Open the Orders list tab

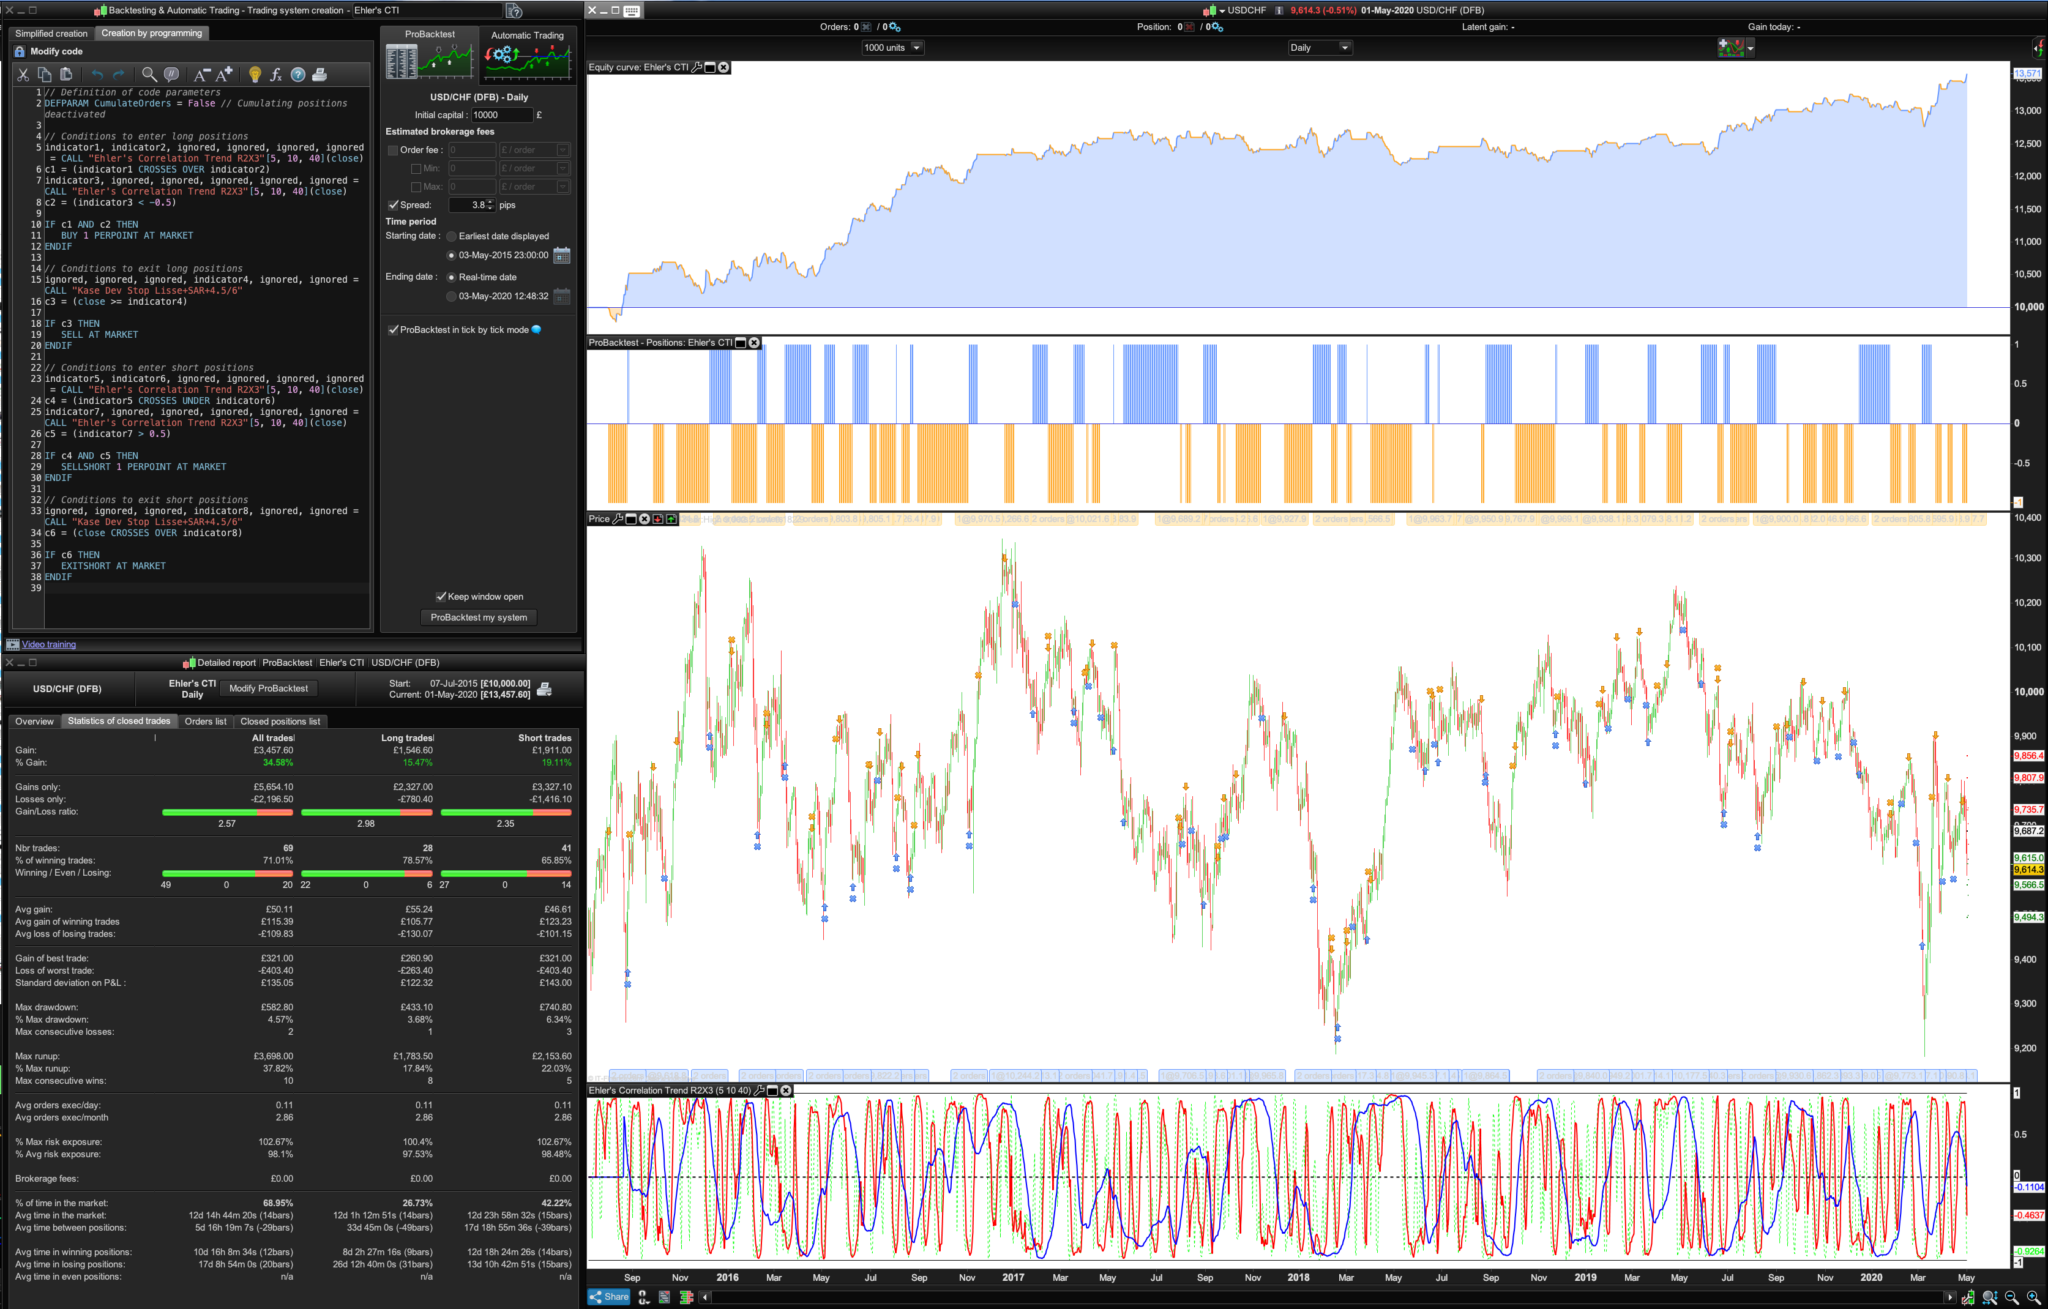(205, 721)
